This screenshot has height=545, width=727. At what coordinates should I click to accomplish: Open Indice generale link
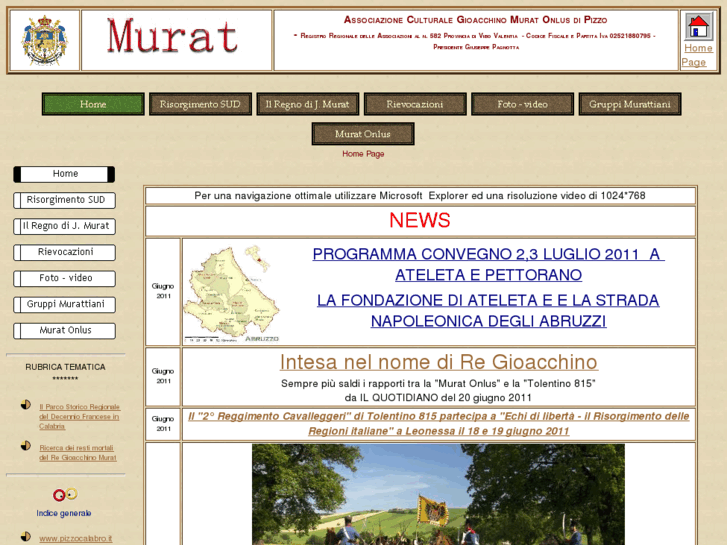point(64,513)
